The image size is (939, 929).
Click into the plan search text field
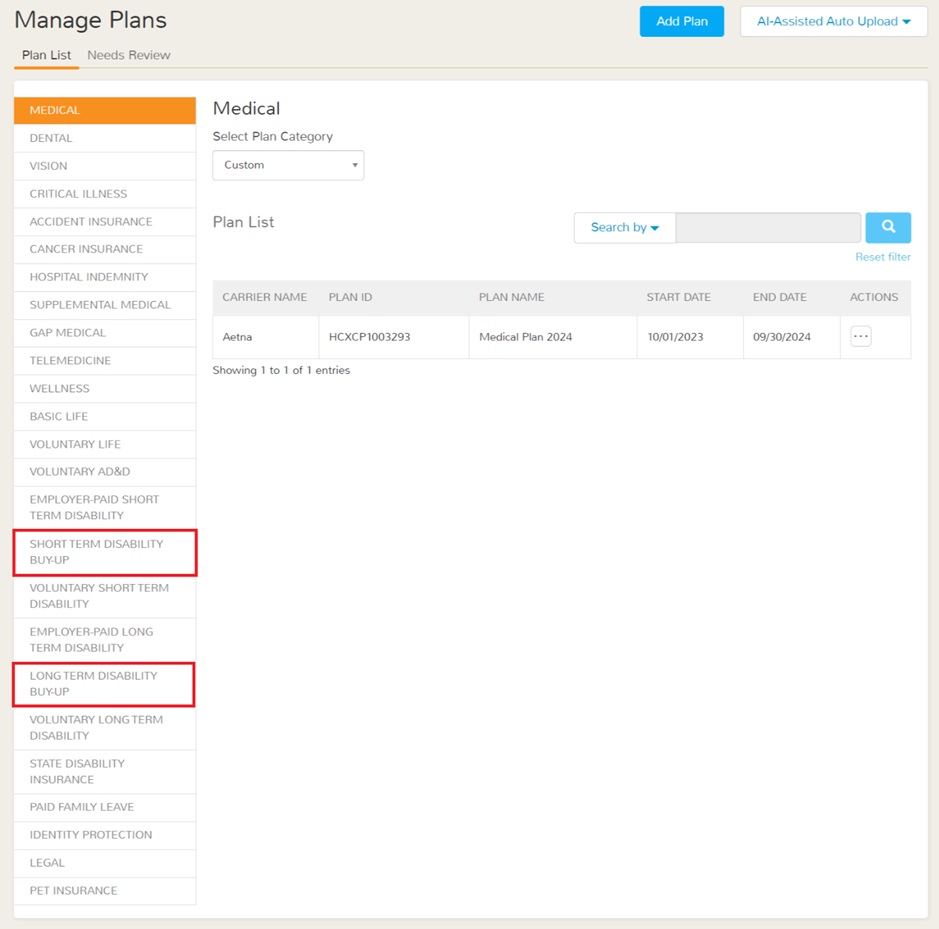(x=767, y=227)
